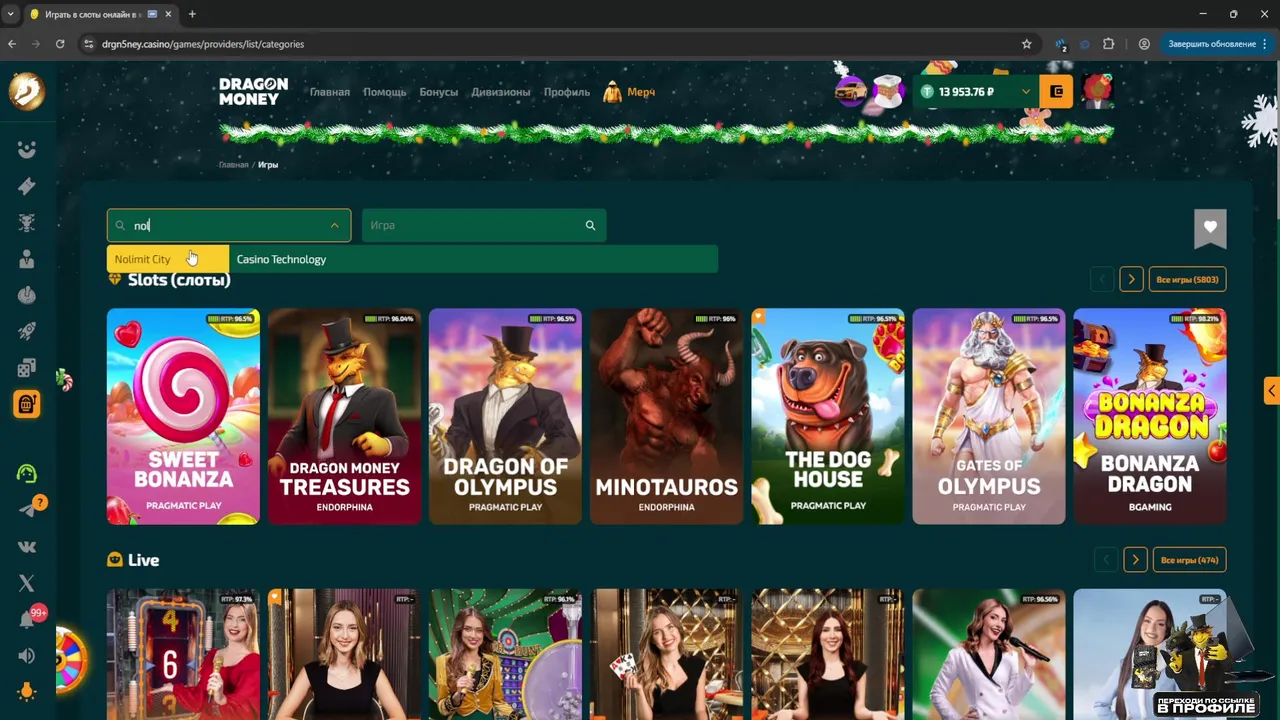This screenshot has width=1280, height=720.
Task: Open the Помощь menu item
Action: [x=385, y=92]
